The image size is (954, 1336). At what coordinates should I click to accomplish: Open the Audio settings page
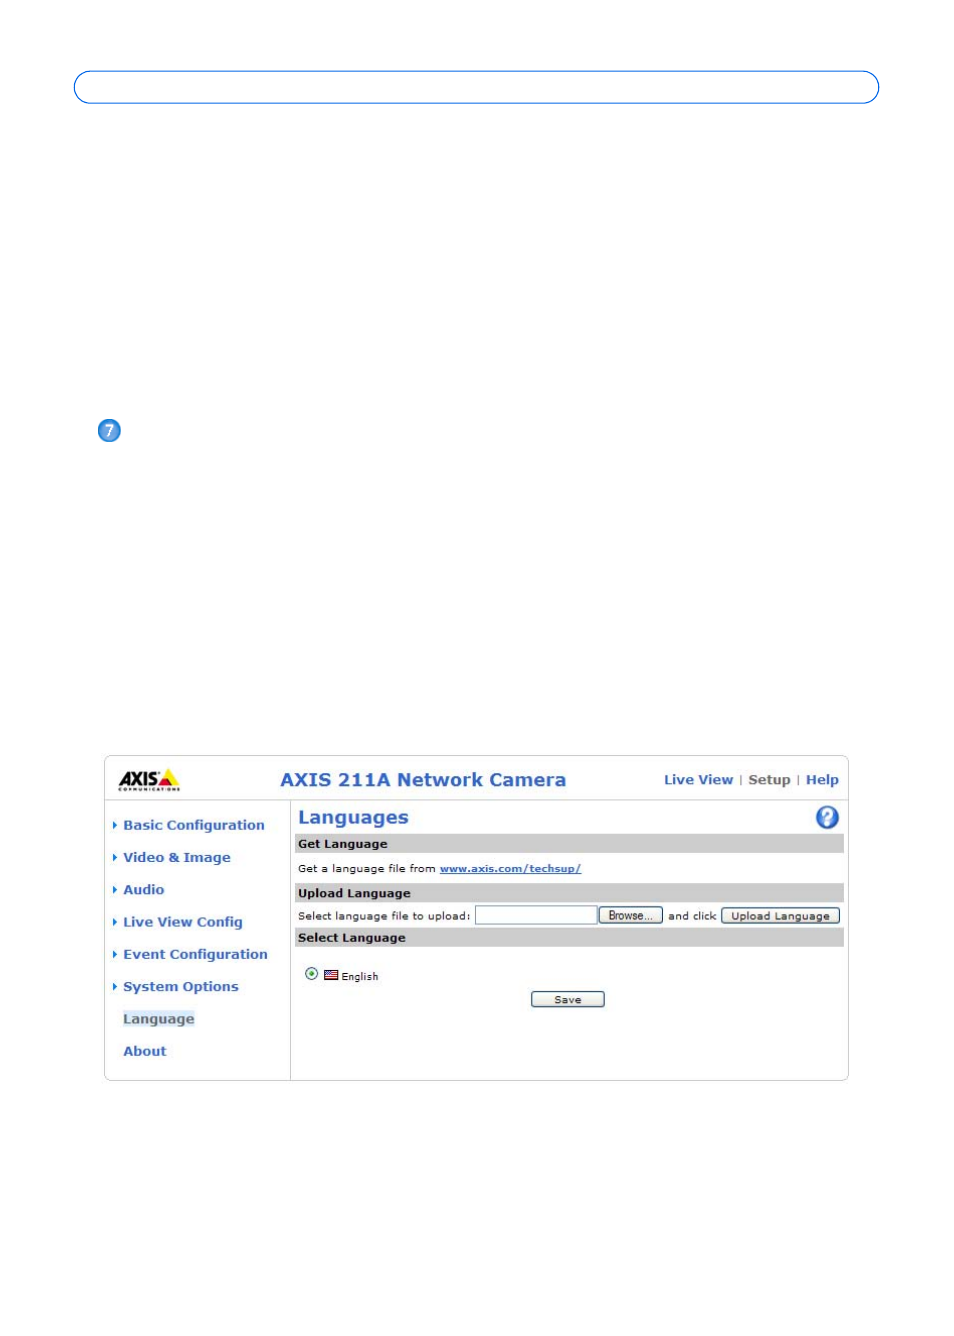point(144,889)
